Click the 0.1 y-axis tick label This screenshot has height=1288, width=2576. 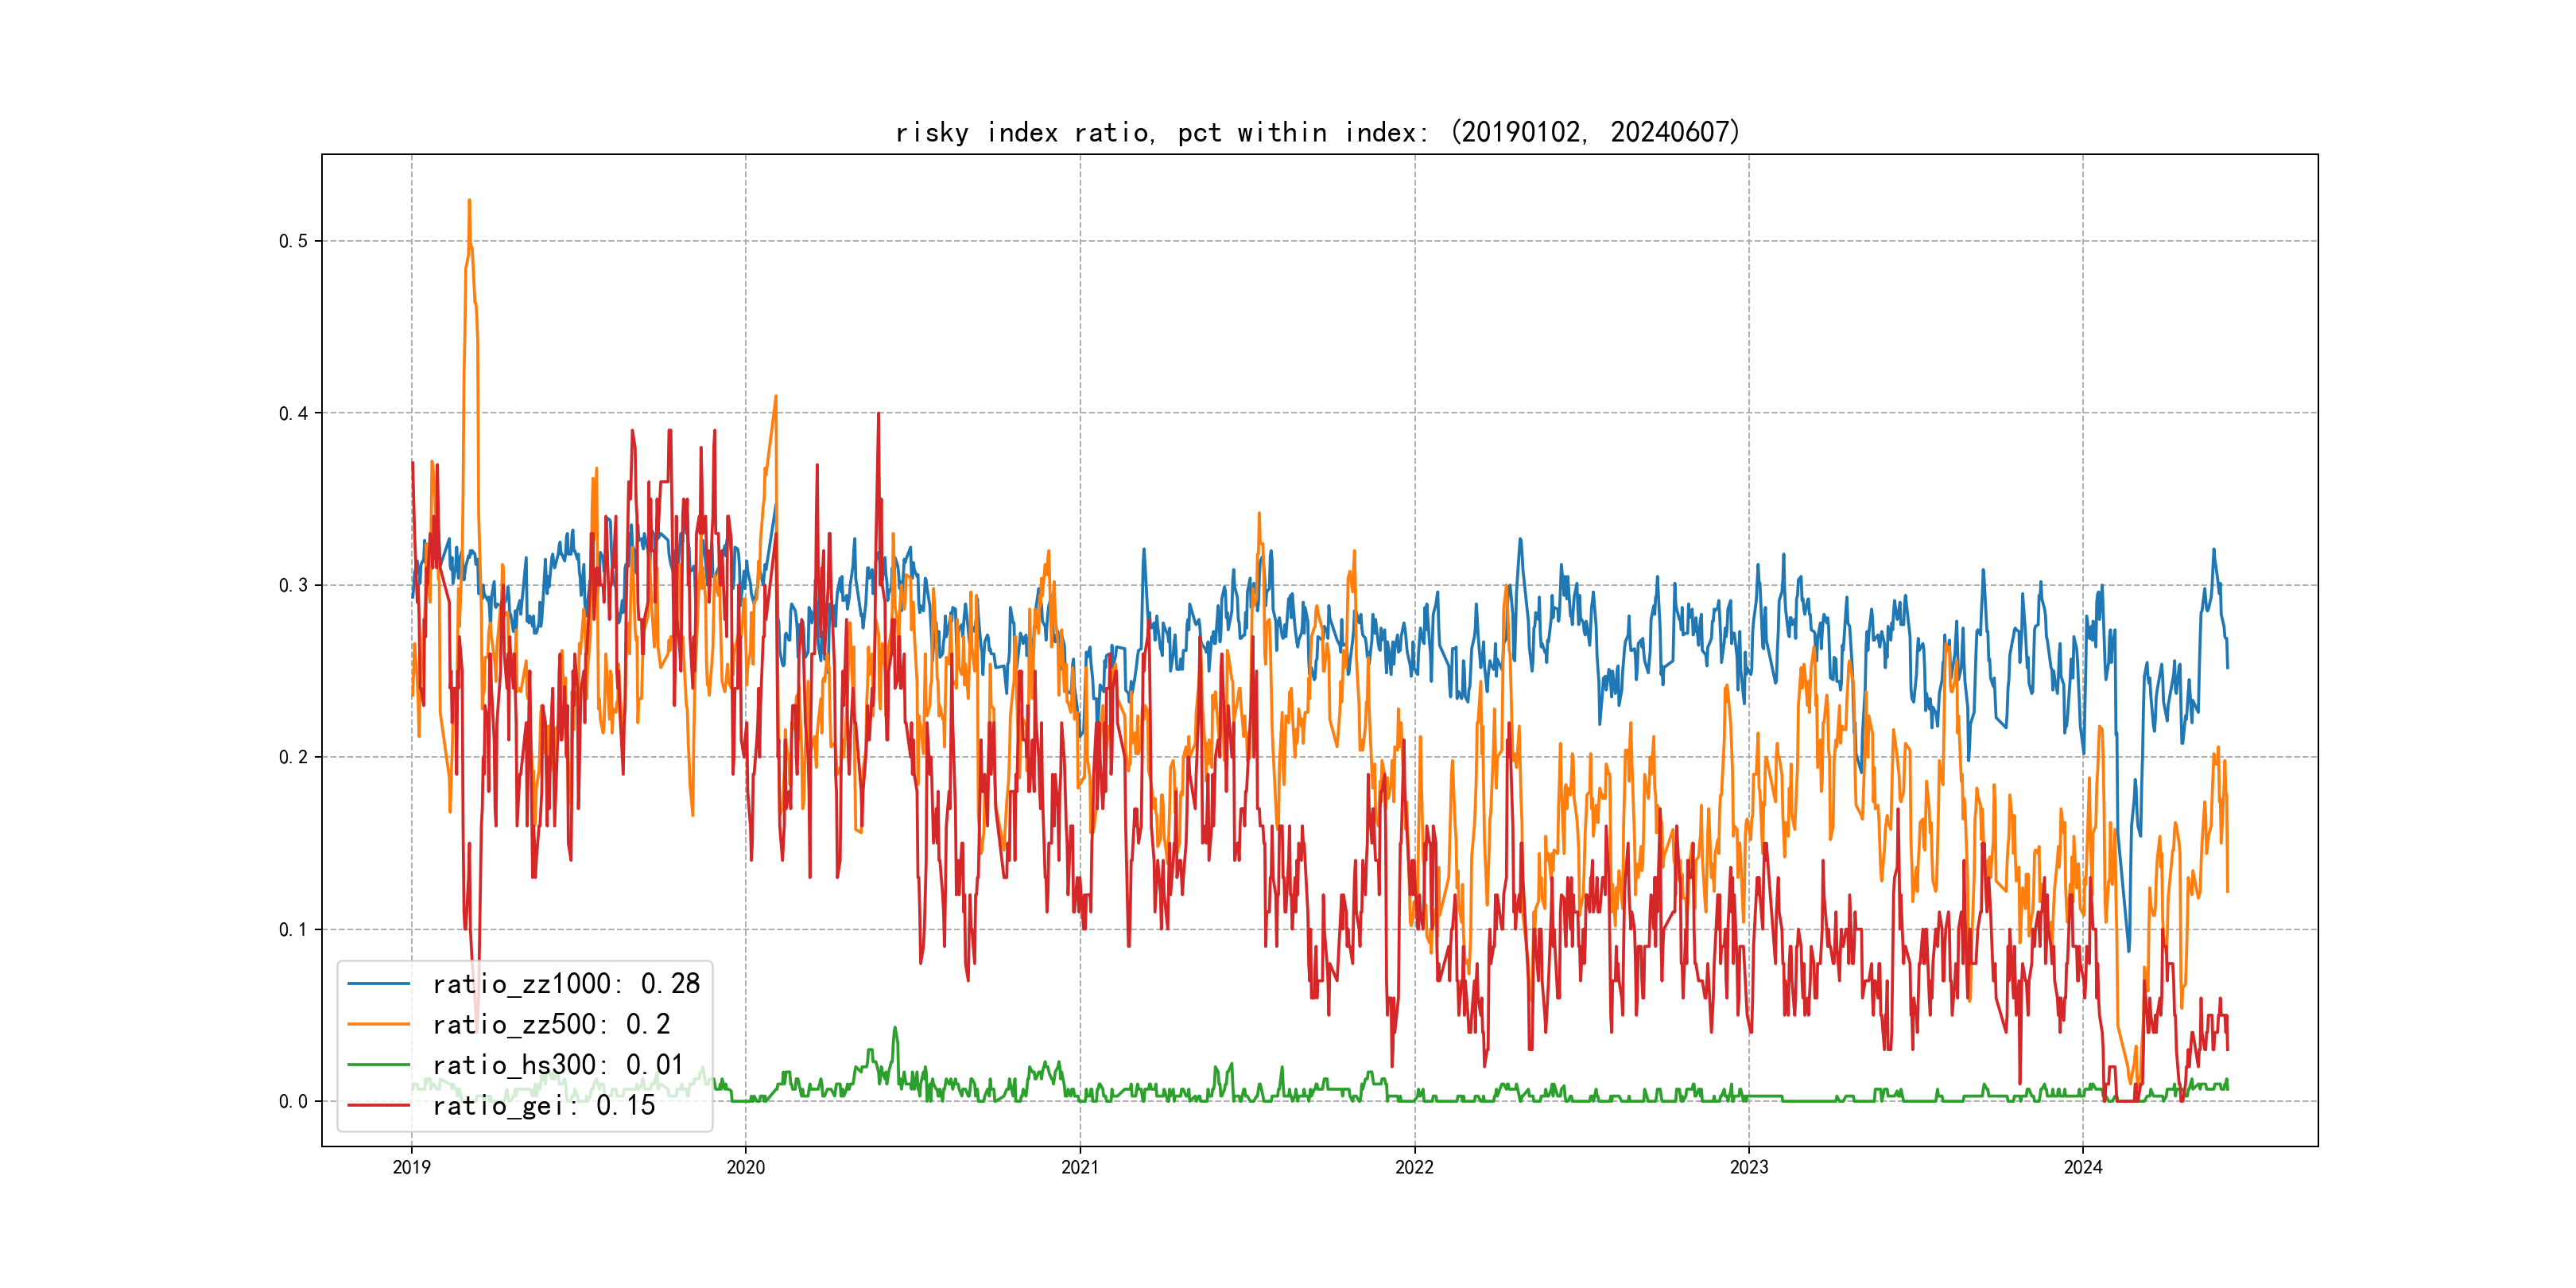click(293, 929)
